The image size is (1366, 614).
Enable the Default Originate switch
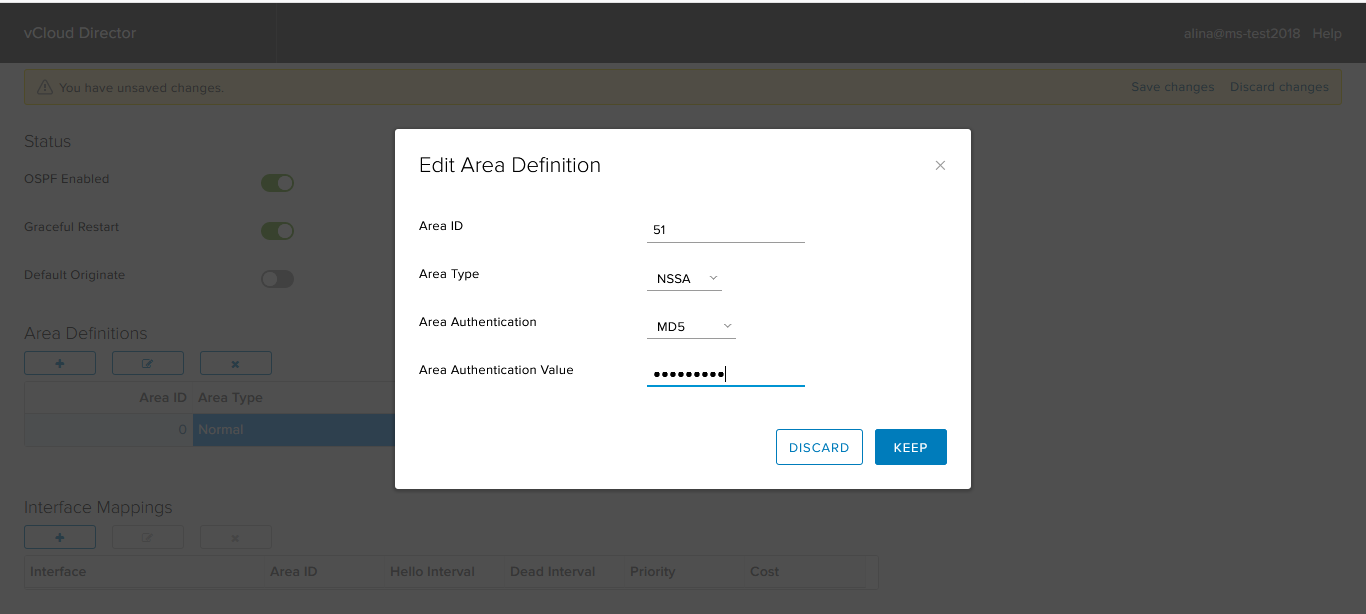point(277,279)
